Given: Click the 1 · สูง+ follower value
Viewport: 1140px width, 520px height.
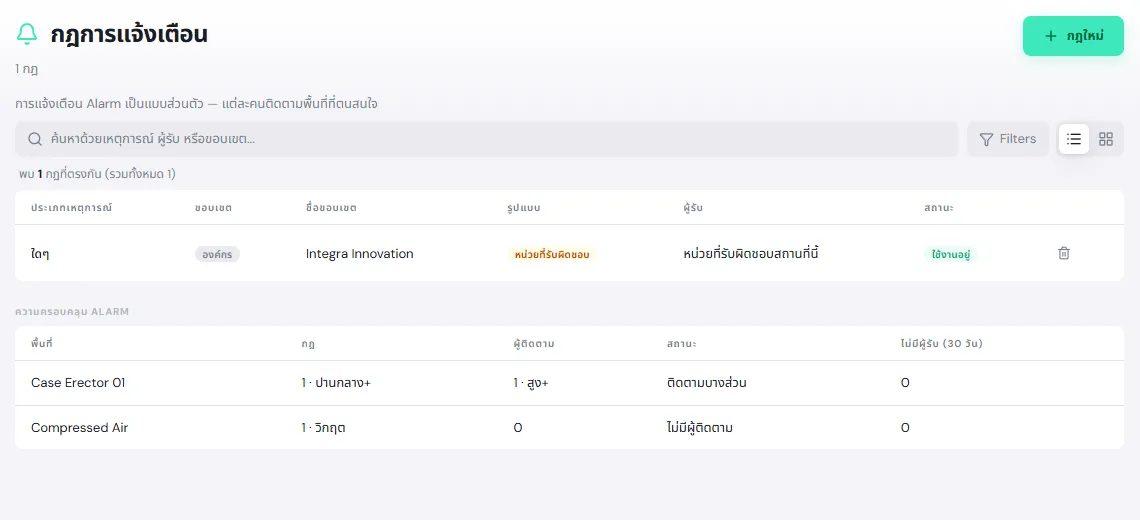Looking at the screenshot, I should (x=531, y=383).
